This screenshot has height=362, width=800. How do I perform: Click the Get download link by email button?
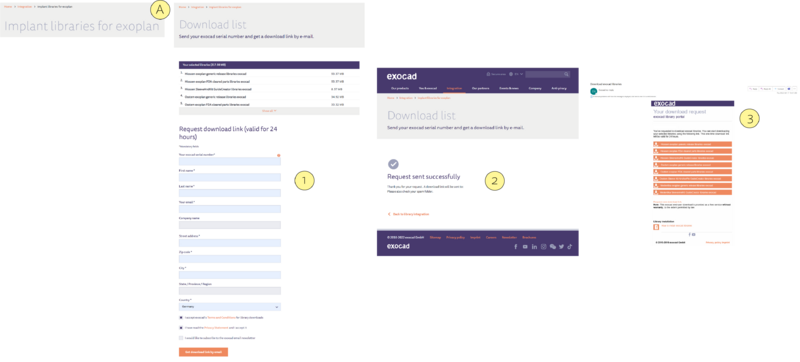pyautogui.click(x=203, y=352)
